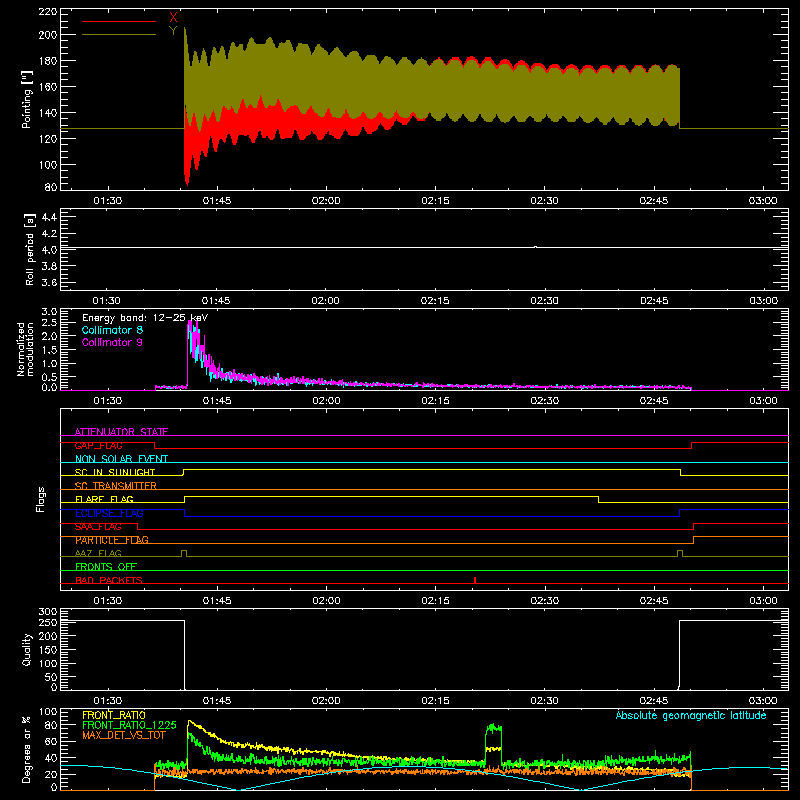The image size is (800, 800).
Task: Click the 220 value on Pointing axis
Action: pos(47,12)
